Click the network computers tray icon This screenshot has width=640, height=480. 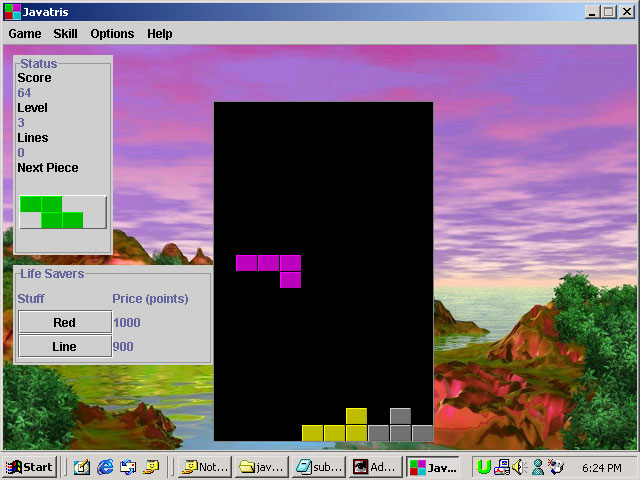point(502,467)
